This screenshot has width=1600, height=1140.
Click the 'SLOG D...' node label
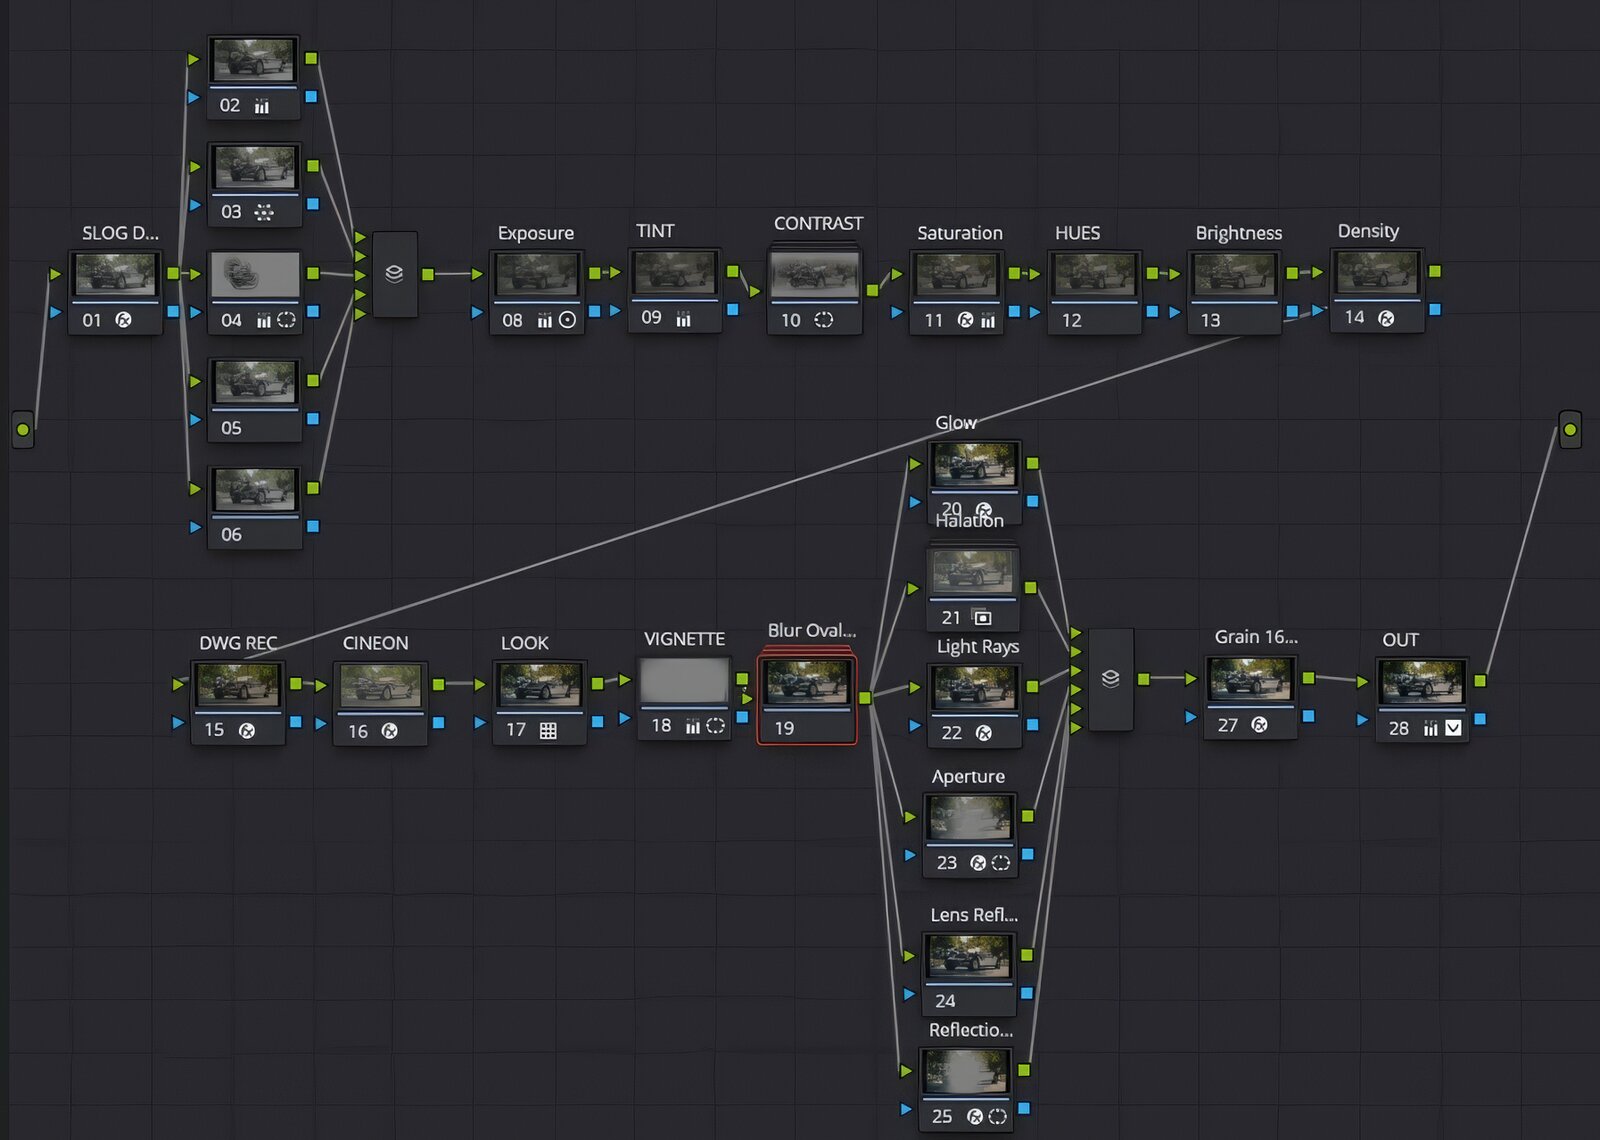[x=120, y=233]
